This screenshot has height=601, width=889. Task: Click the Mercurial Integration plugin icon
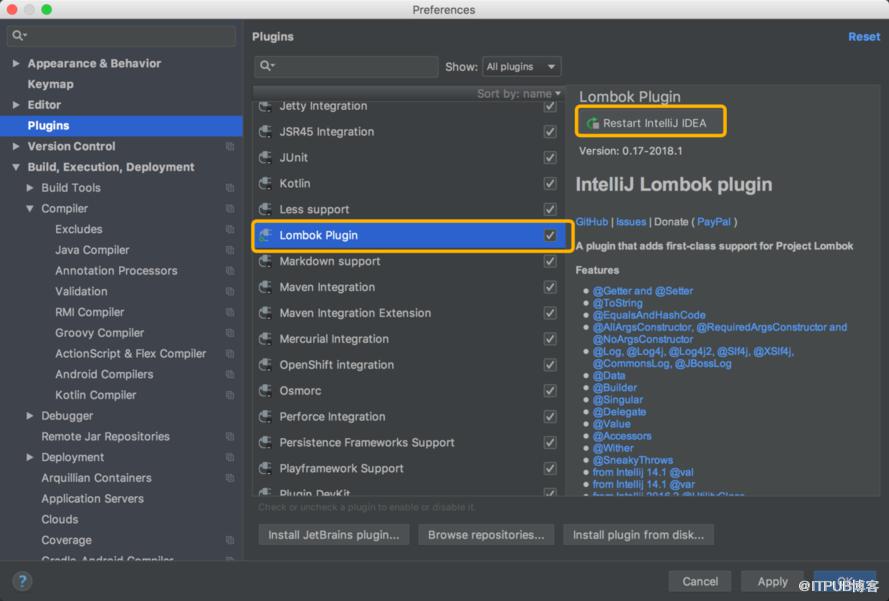pyautogui.click(x=265, y=339)
